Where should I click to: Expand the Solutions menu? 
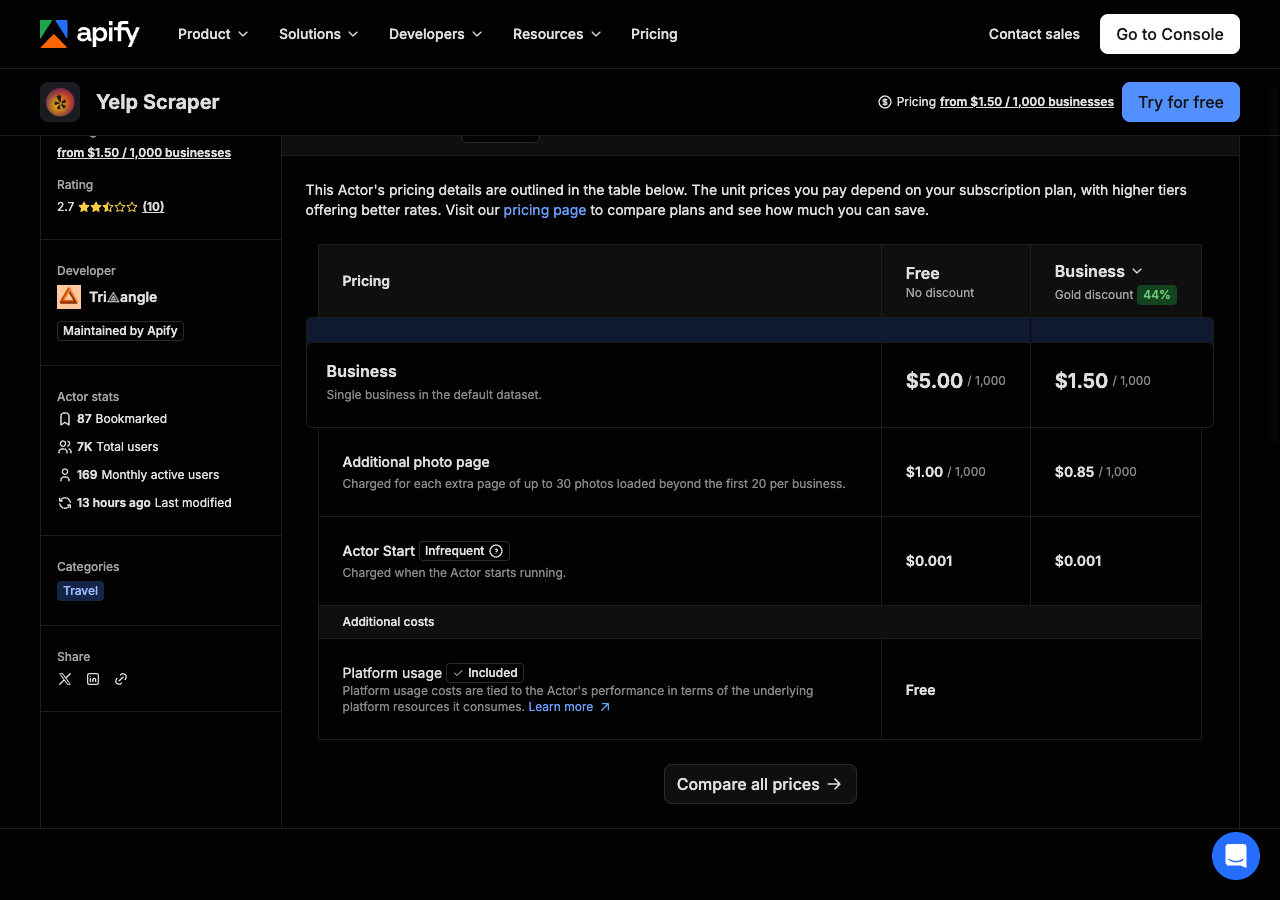[x=318, y=34]
